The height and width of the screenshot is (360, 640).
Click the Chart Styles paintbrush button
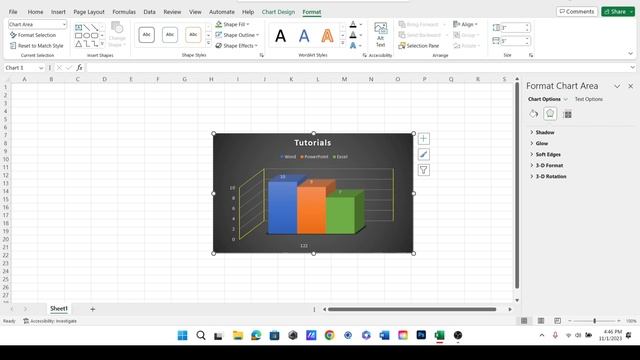click(424, 154)
